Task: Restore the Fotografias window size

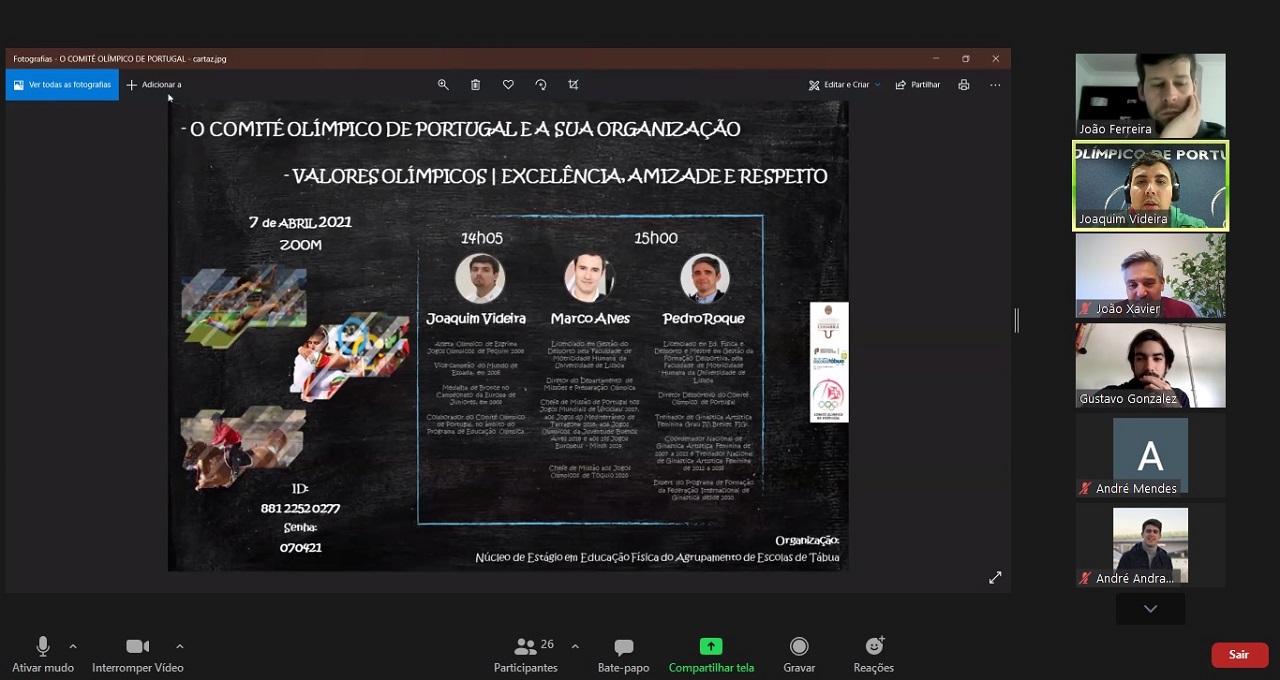Action: [x=966, y=59]
